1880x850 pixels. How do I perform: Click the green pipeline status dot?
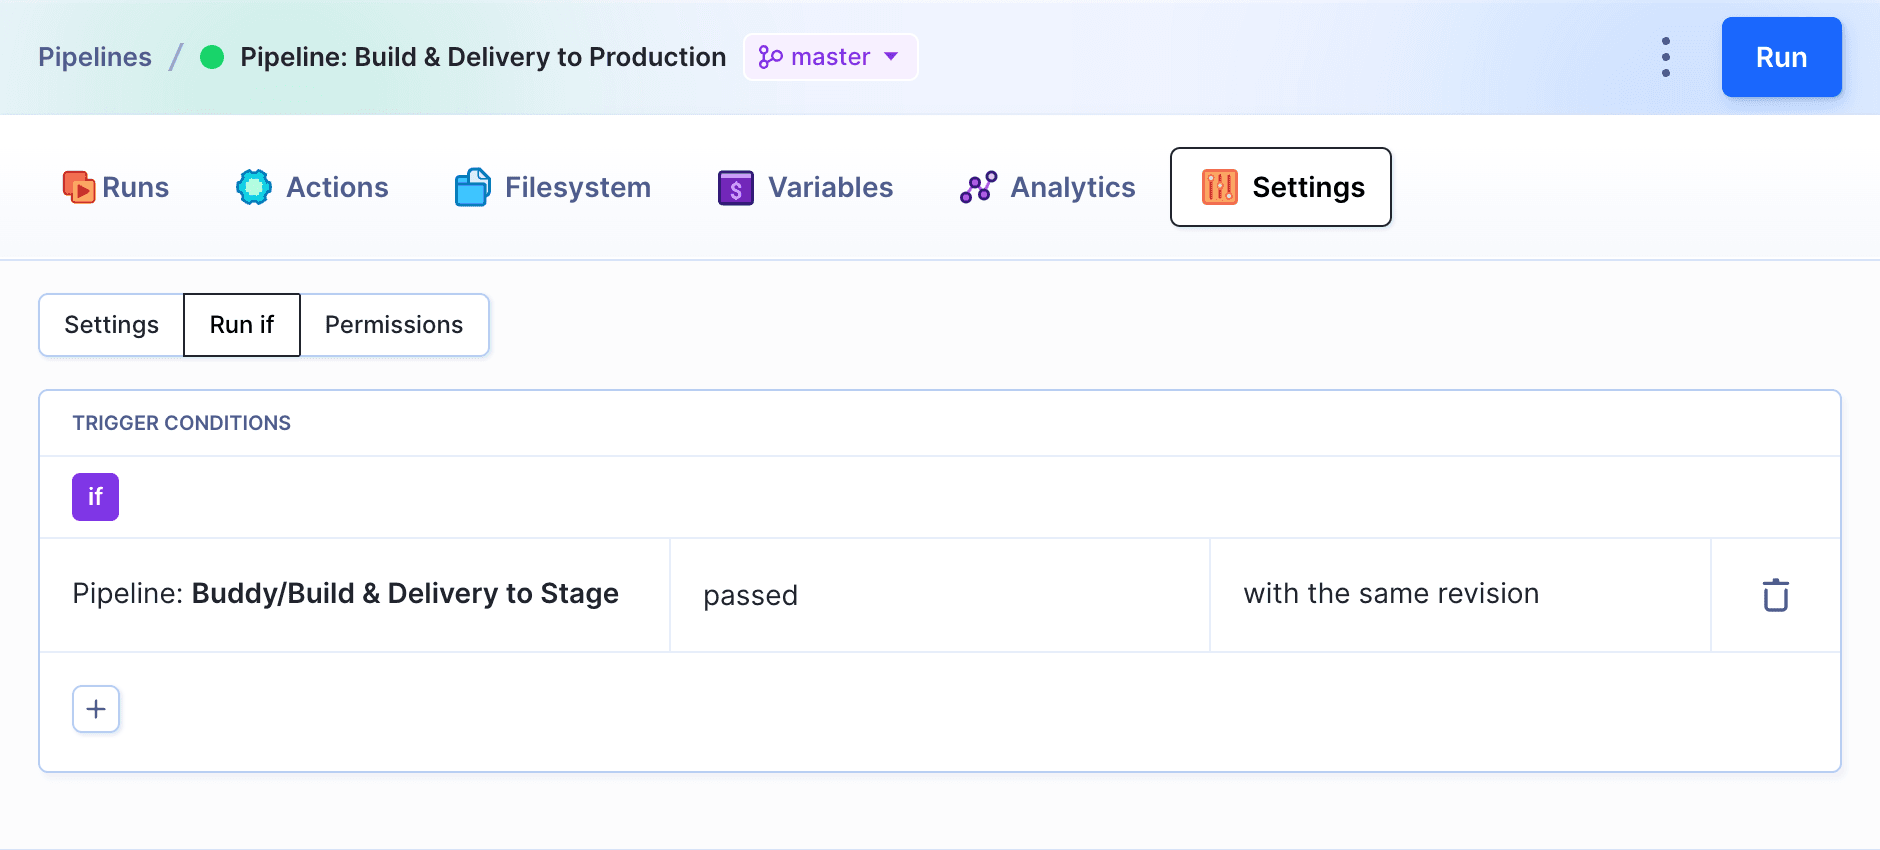tap(212, 57)
